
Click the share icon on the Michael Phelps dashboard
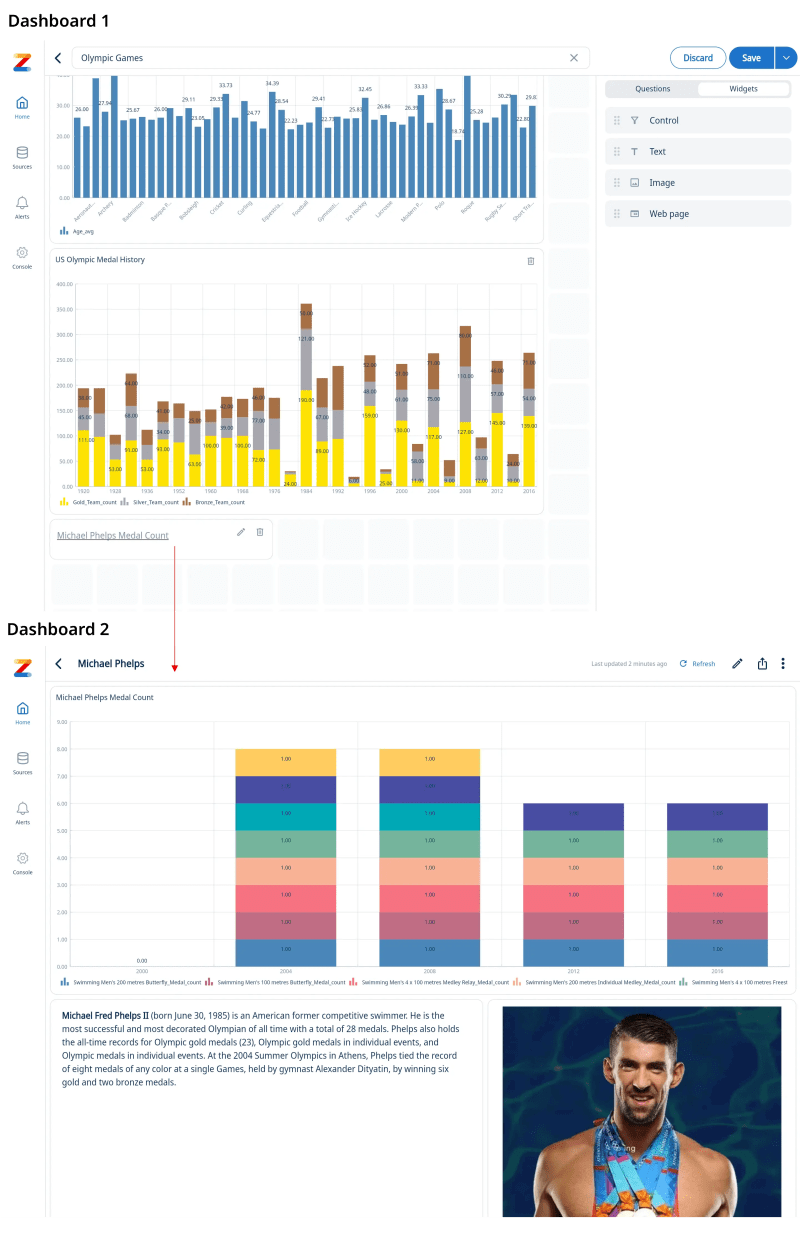(762, 663)
